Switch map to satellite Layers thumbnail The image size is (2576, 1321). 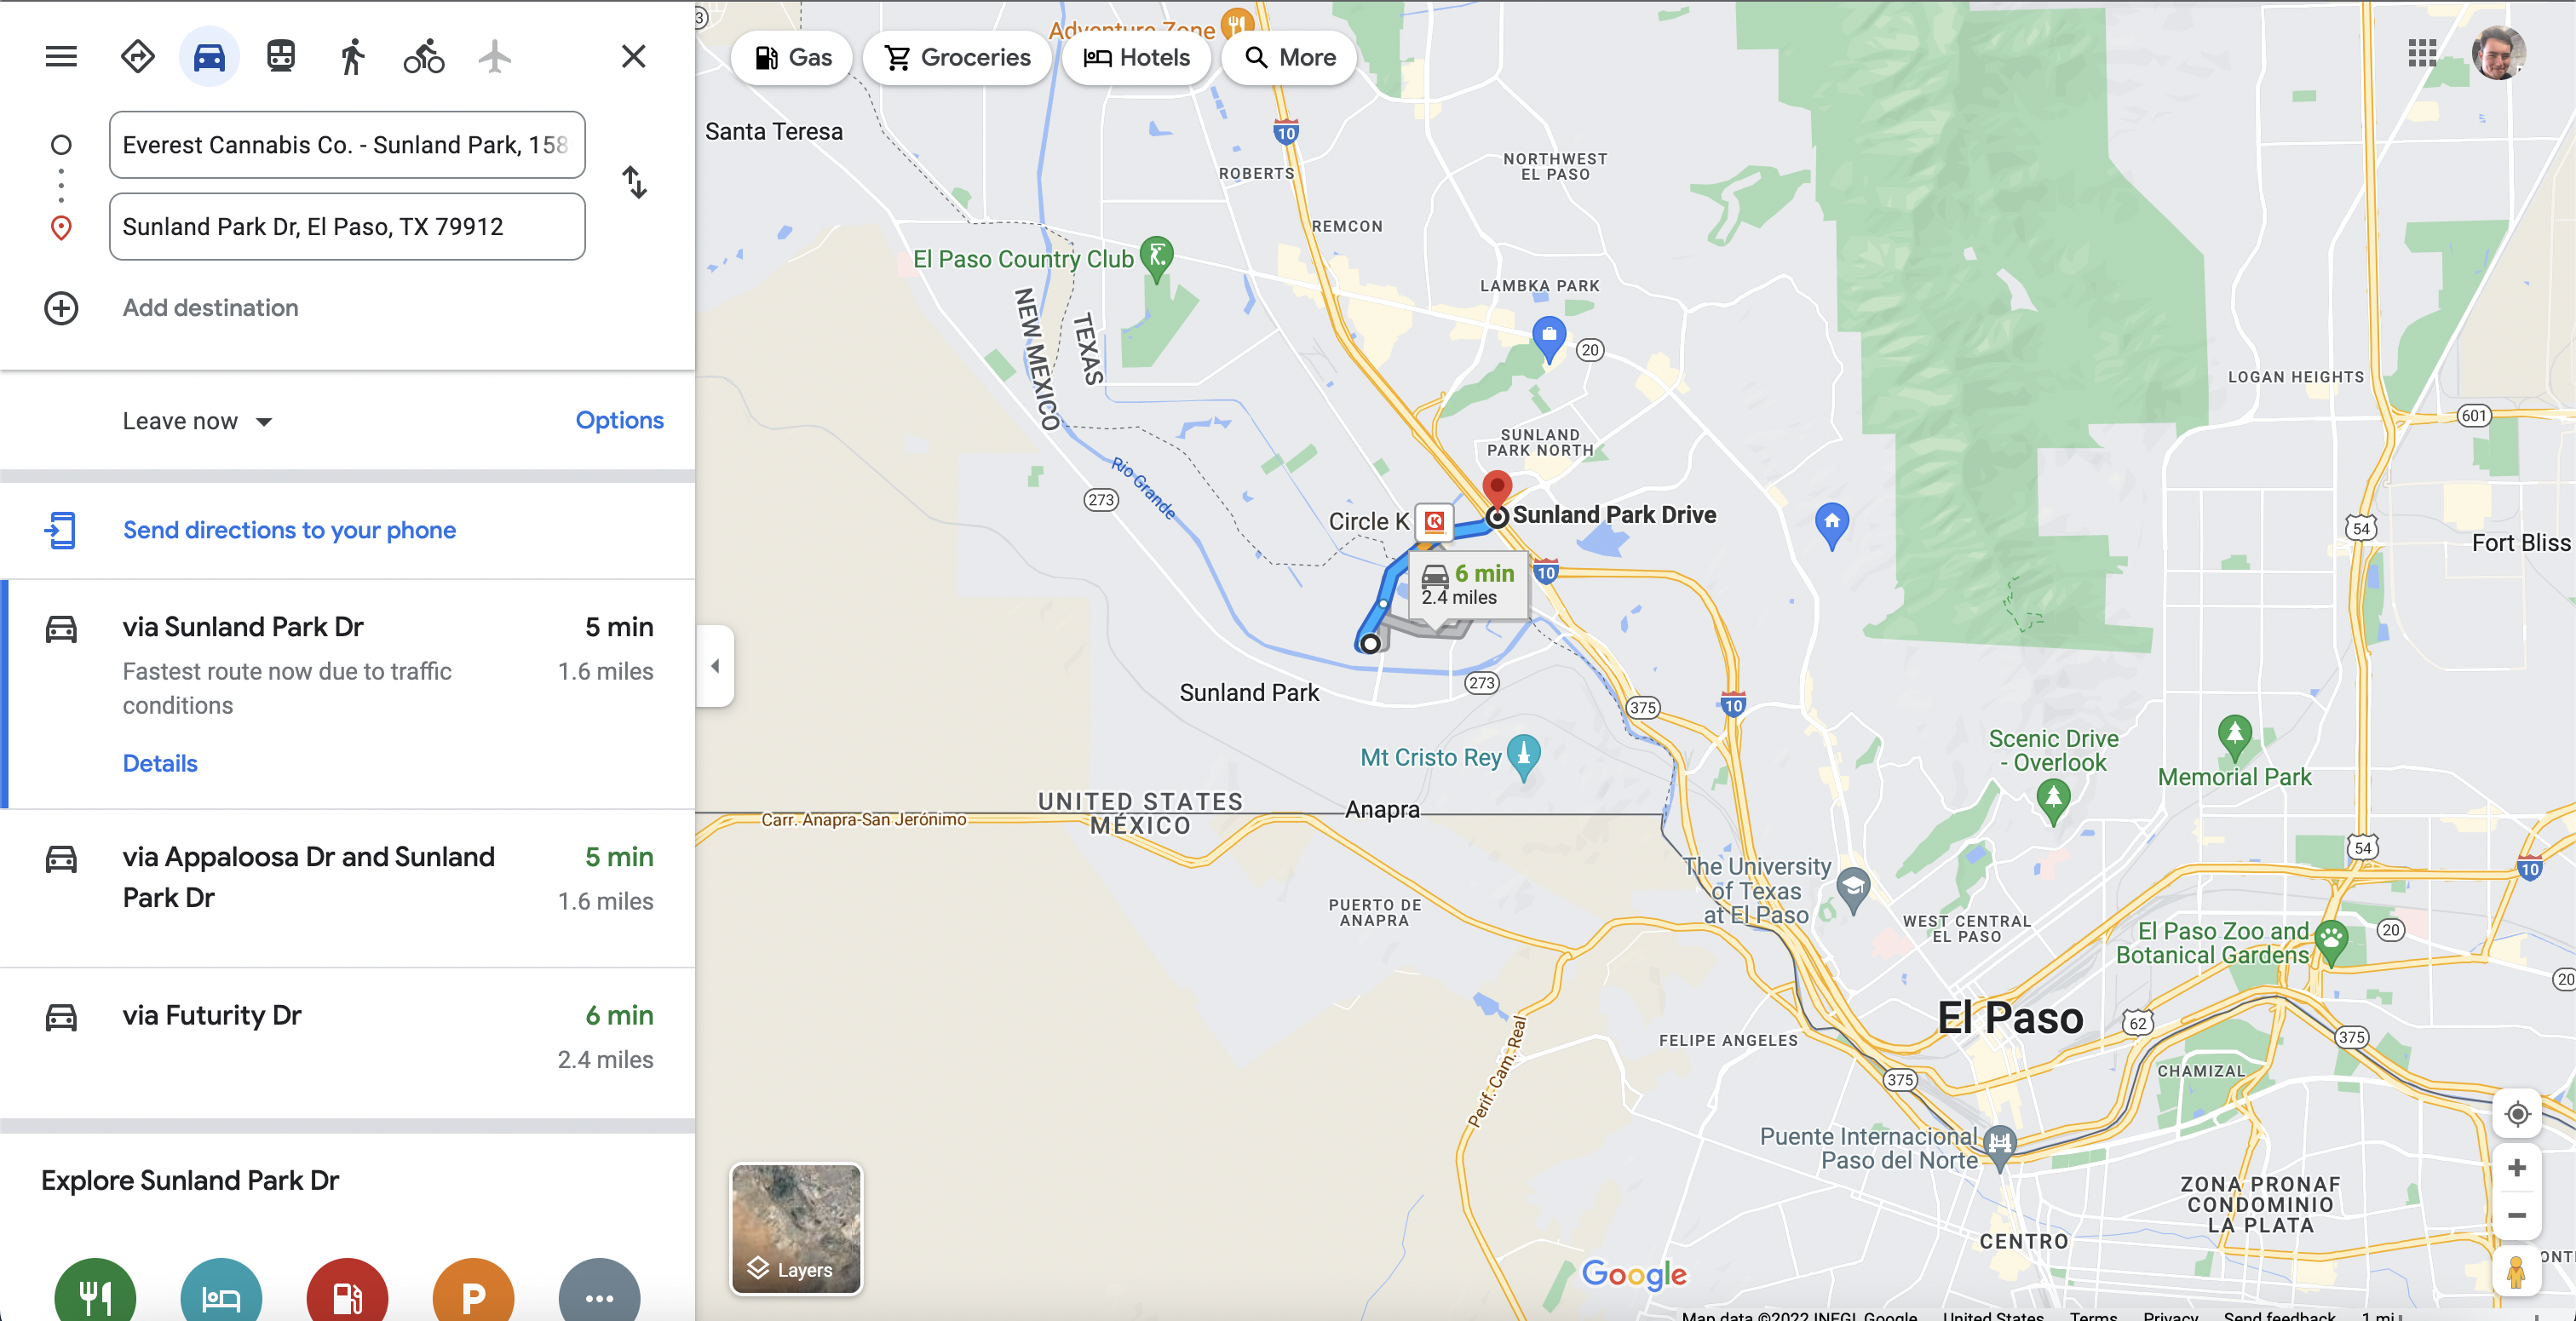click(795, 1229)
